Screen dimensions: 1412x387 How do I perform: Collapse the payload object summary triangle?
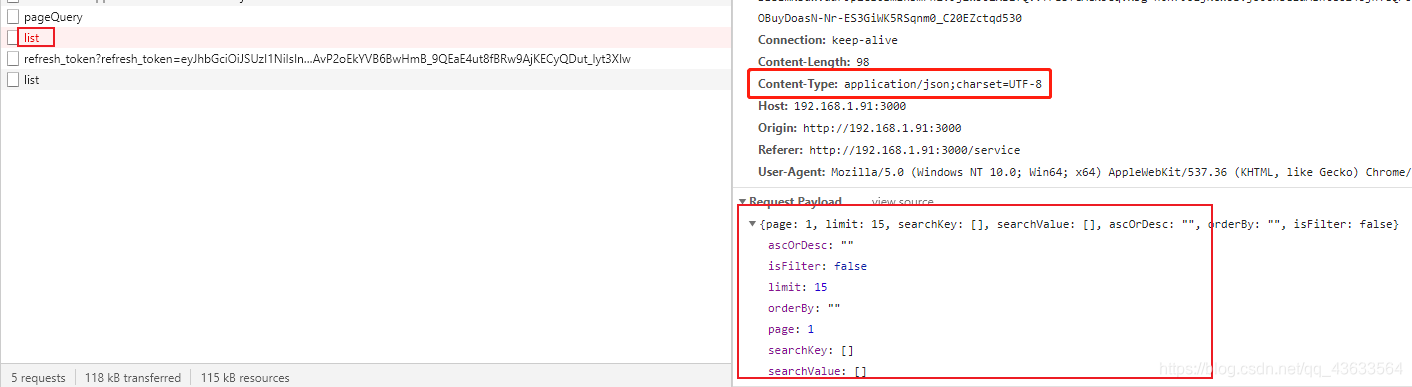pyautogui.click(x=753, y=224)
